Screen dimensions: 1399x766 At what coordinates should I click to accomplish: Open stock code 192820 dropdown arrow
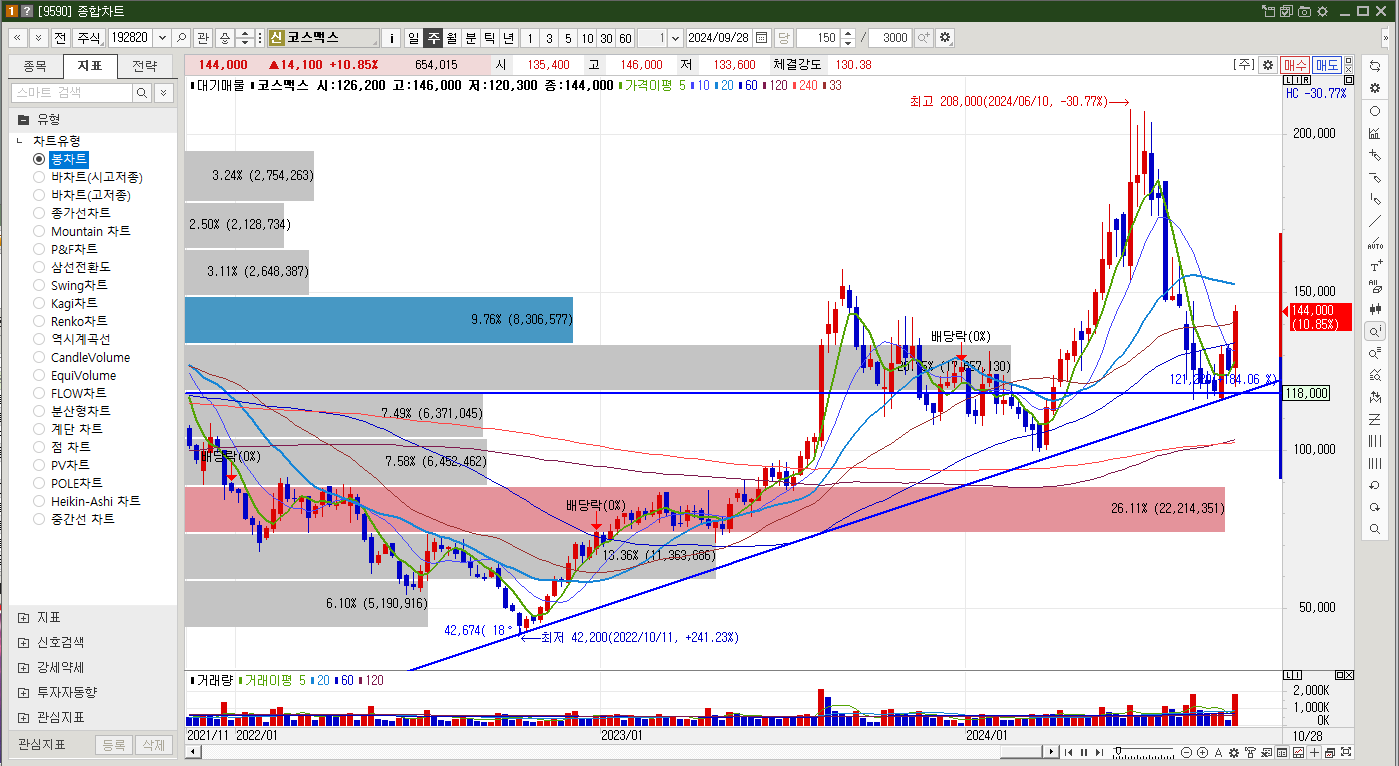coord(162,37)
